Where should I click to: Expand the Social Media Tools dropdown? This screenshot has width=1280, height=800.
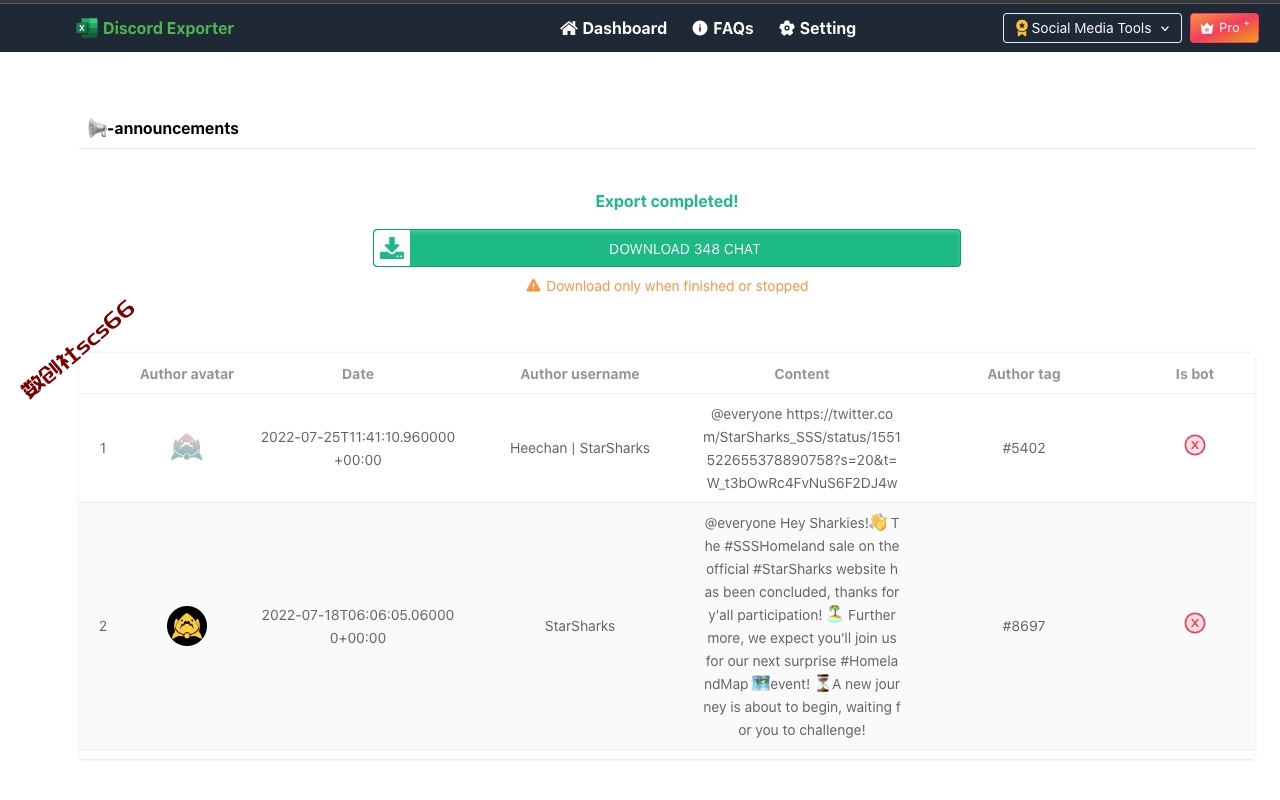[x=1092, y=28]
